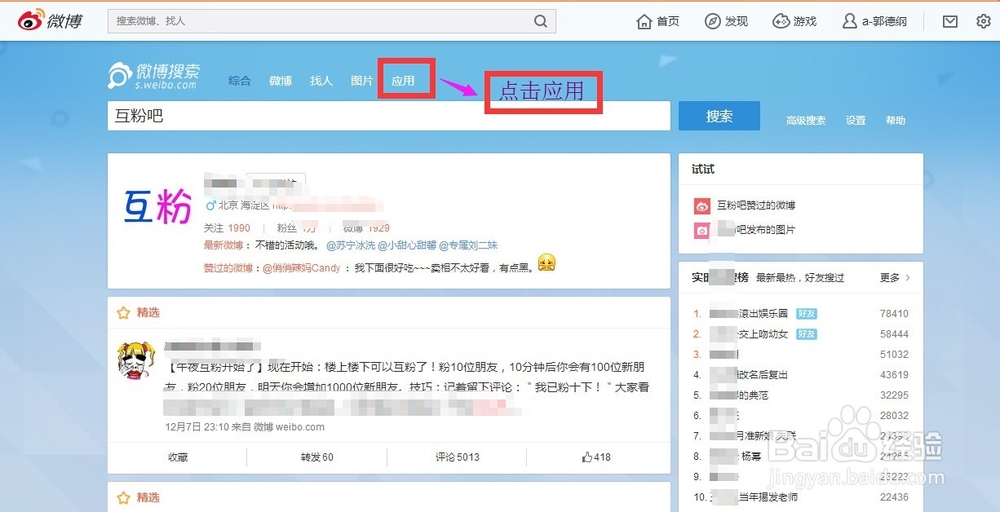Open 帮助 help link
Screen dimensions: 1000x512
tap(895, 121)
